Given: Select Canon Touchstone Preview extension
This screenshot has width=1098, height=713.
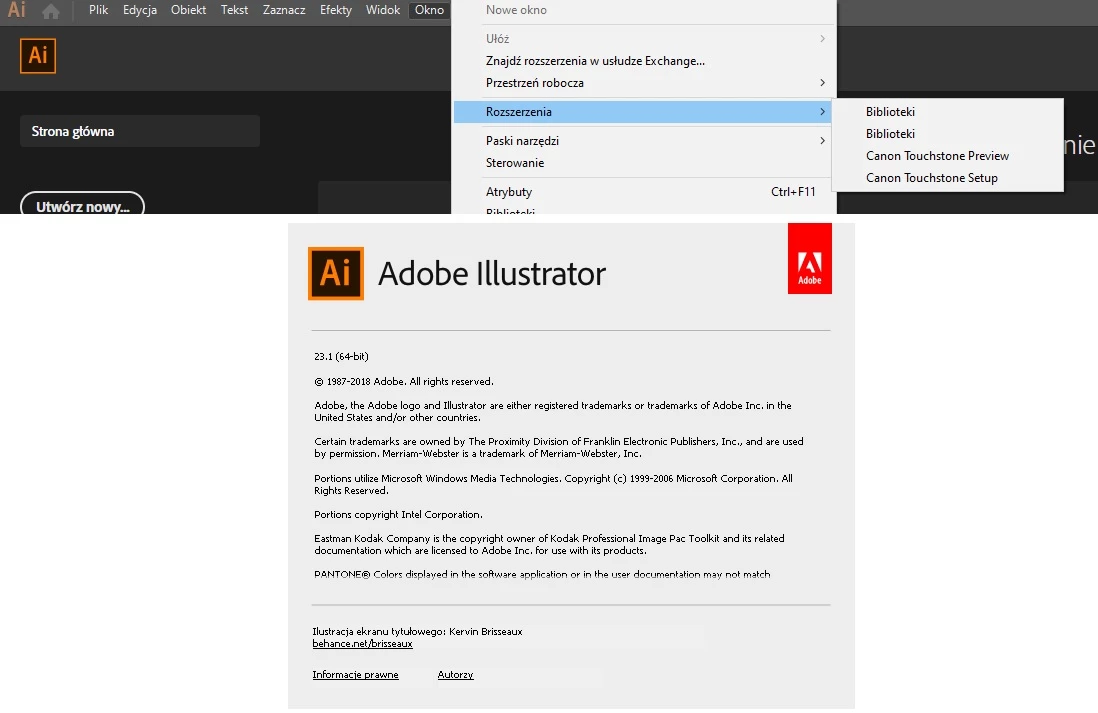Looking at the screenshot, I should 947,155.
